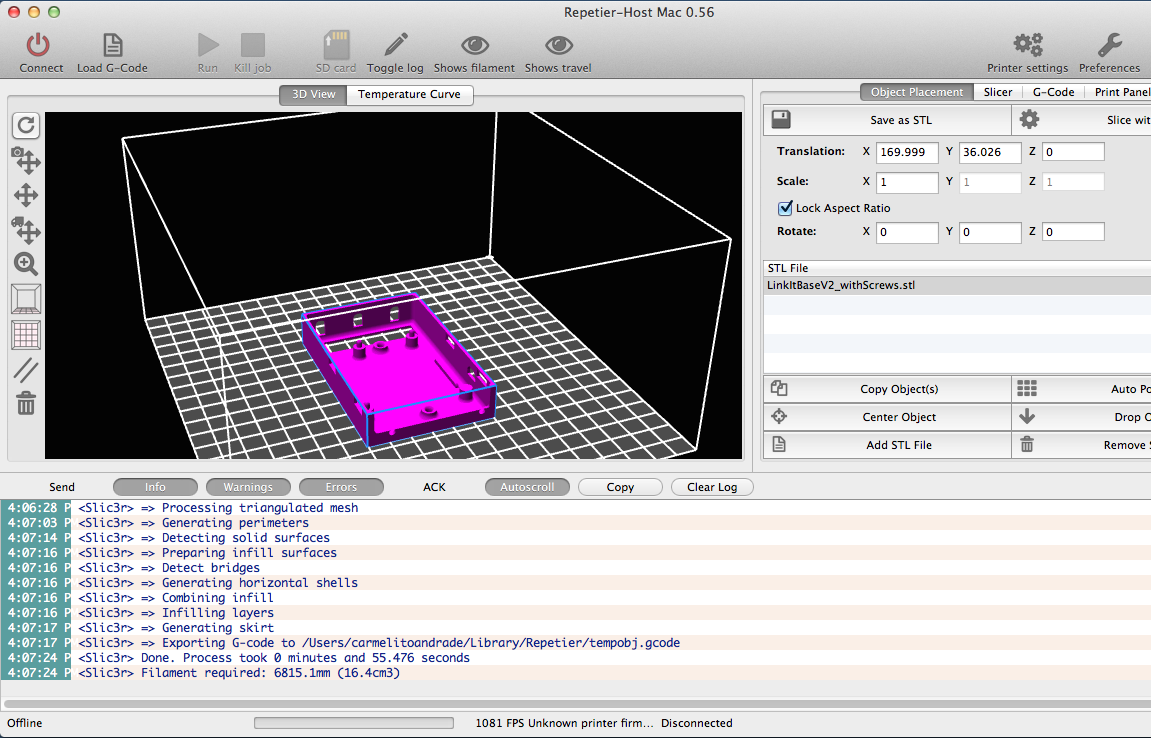Click the "Disconnected" status text

click(x=697, y=723)
